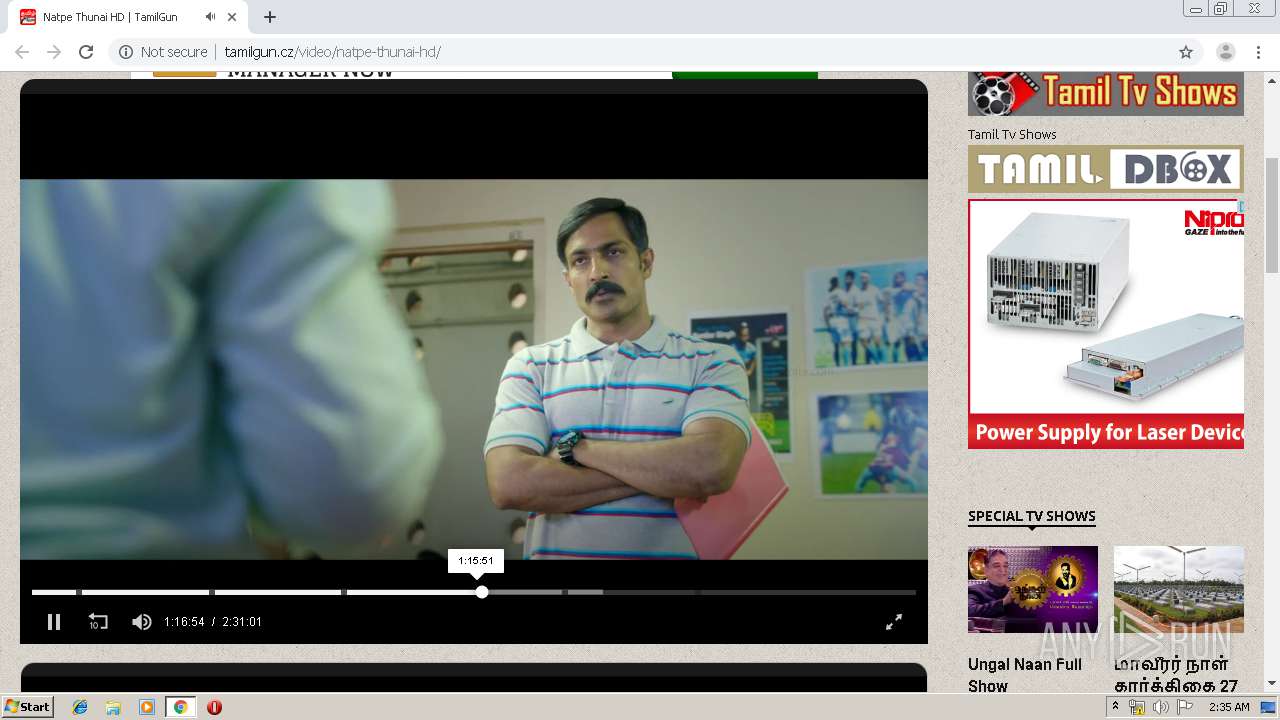The width and height of the screenshot is (1280, 720).
Task: Open the Power Supply for Laser Device ad
Action: click(x=1106, y=324)
